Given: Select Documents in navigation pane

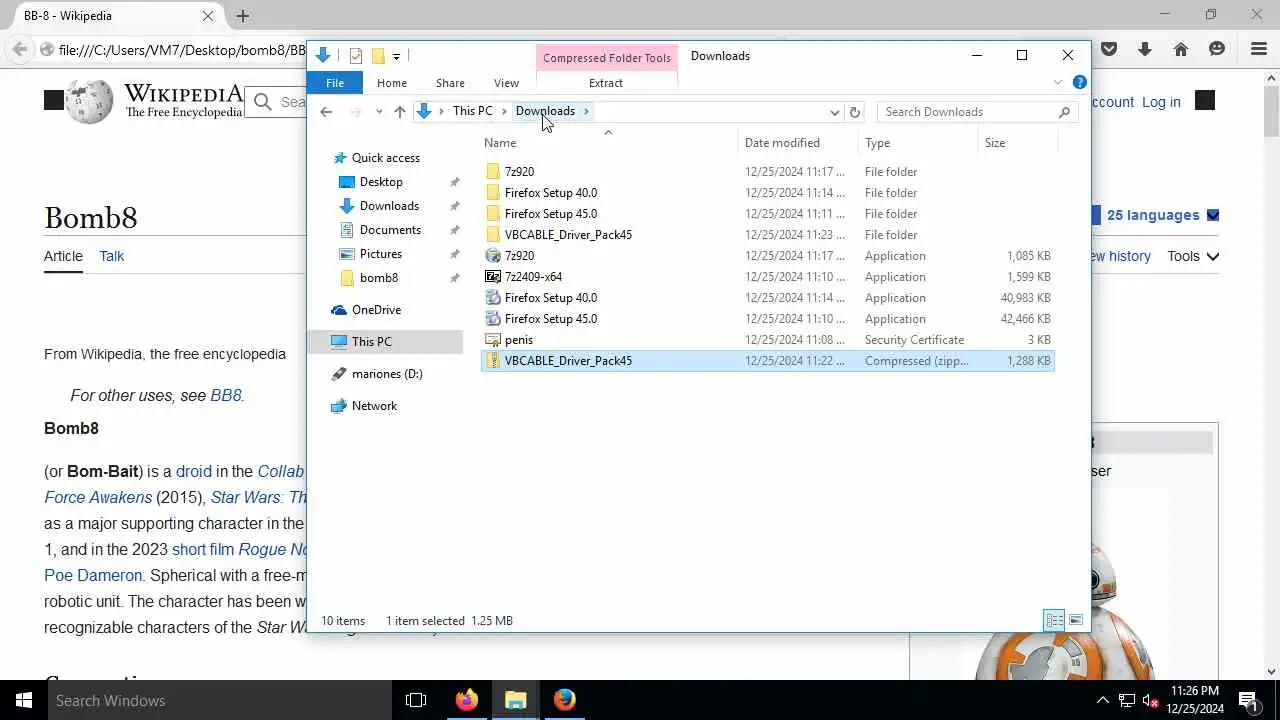Looking at the screenshot, I should [390, 230].
